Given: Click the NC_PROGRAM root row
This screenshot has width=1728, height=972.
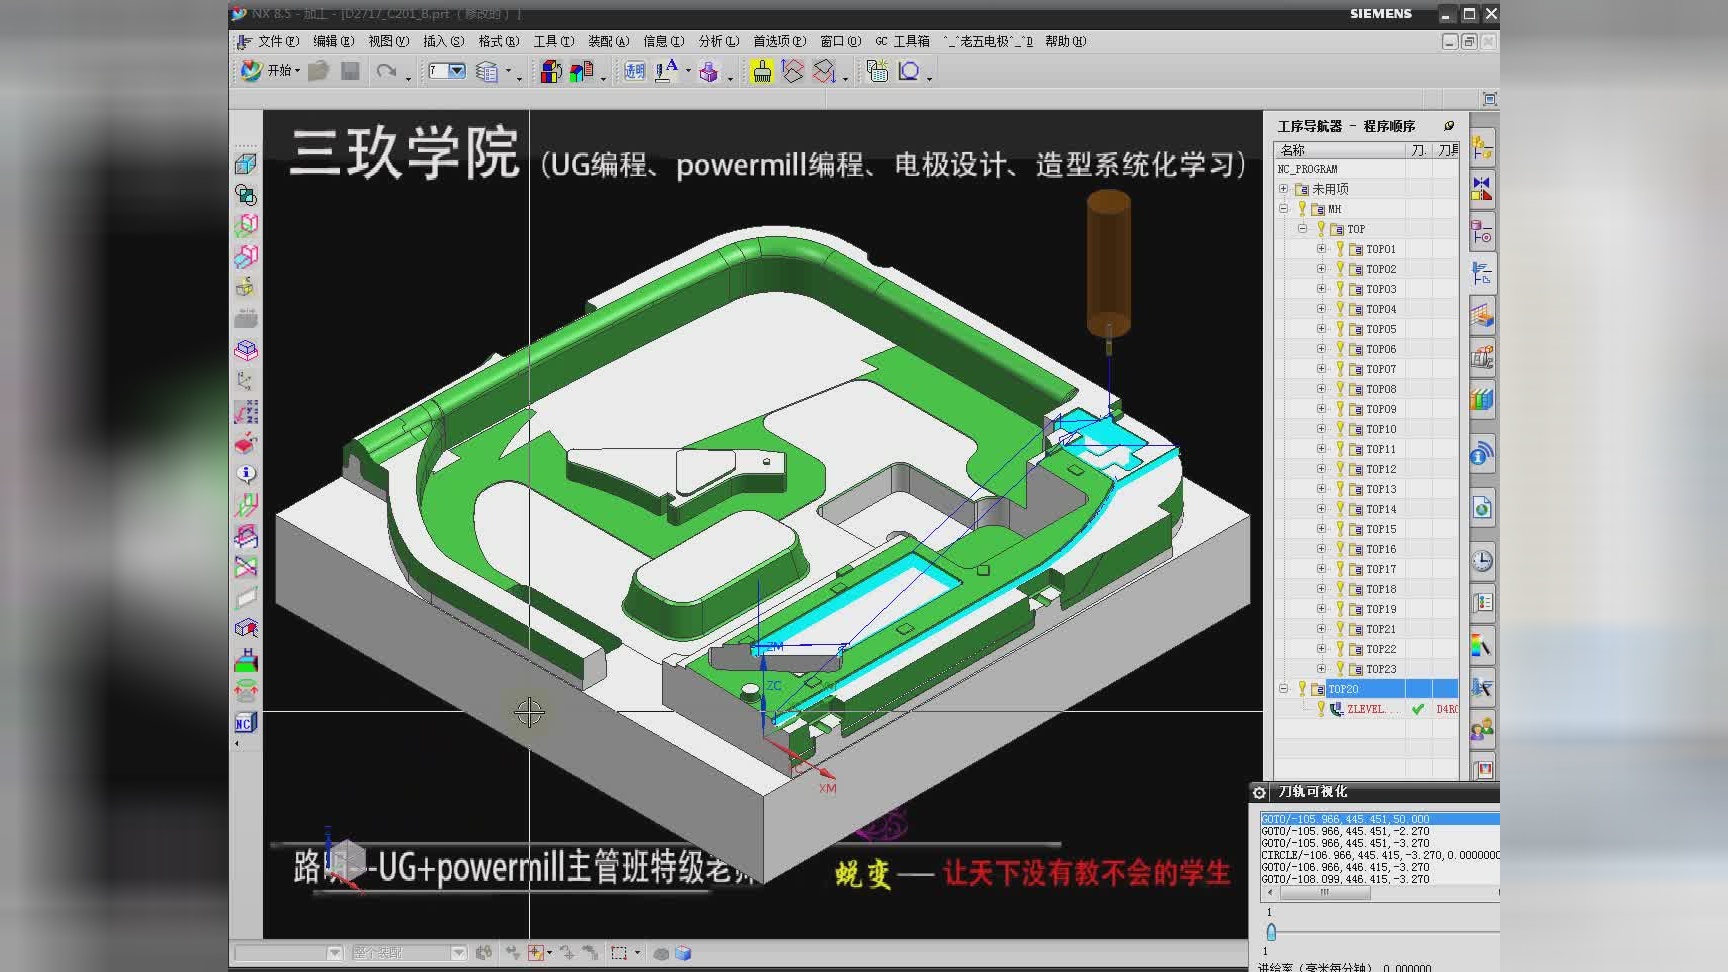Looking at the screenshot, I should (x=1367, y=169).
